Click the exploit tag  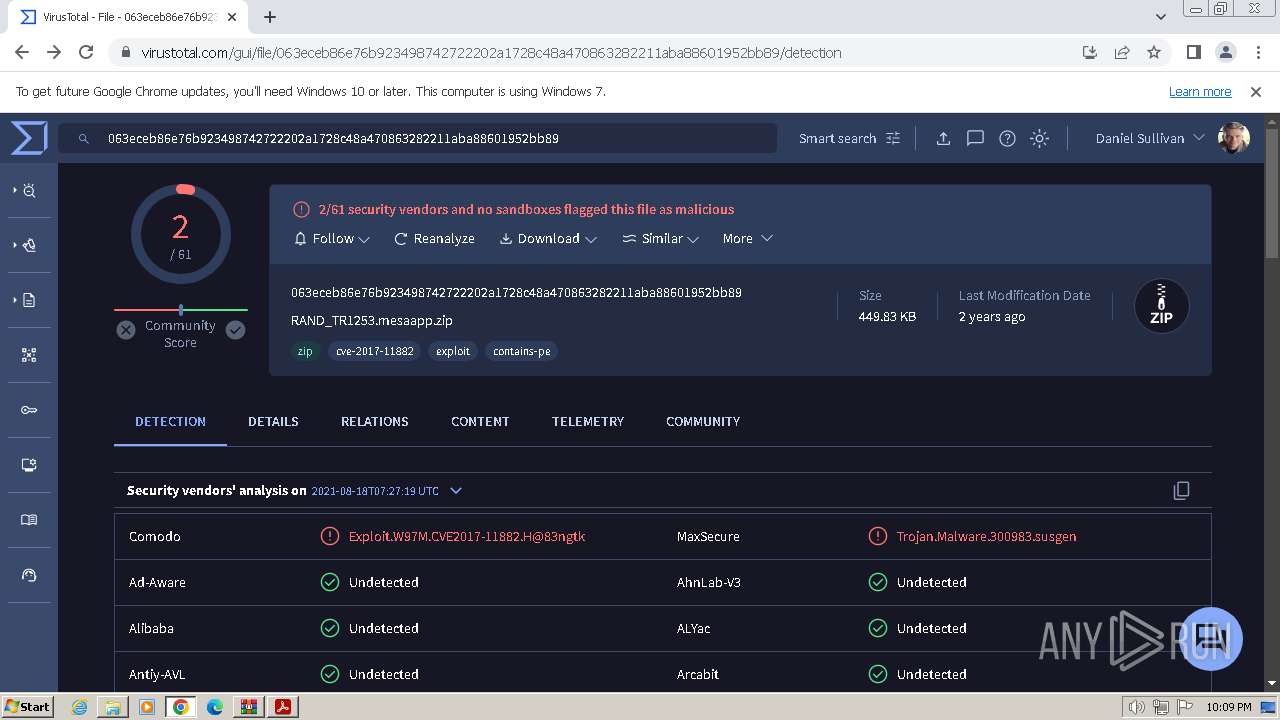click(x=452, y=351)
